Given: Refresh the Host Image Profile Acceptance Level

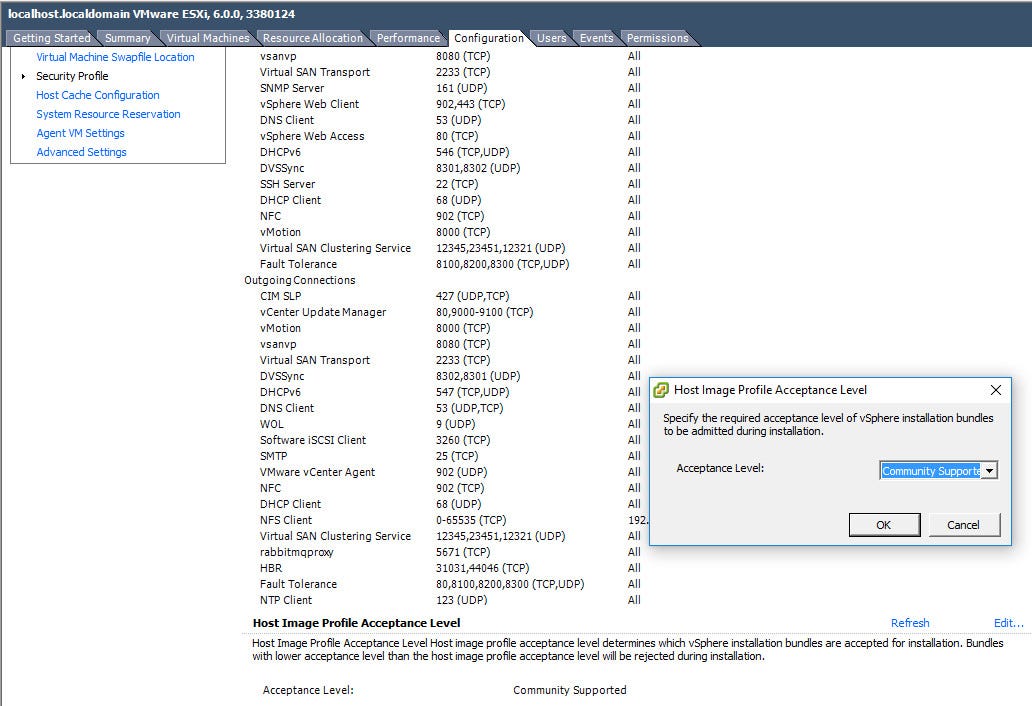Looking at the screenshot, I should [x=910, y=622].
